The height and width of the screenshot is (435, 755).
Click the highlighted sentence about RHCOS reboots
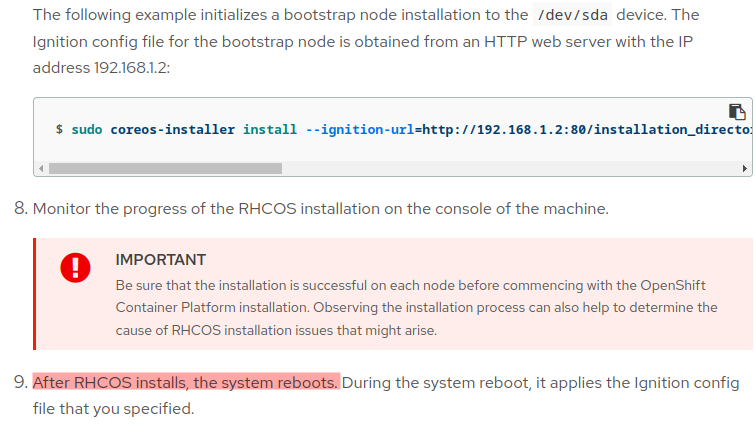(x=186, y=383)
